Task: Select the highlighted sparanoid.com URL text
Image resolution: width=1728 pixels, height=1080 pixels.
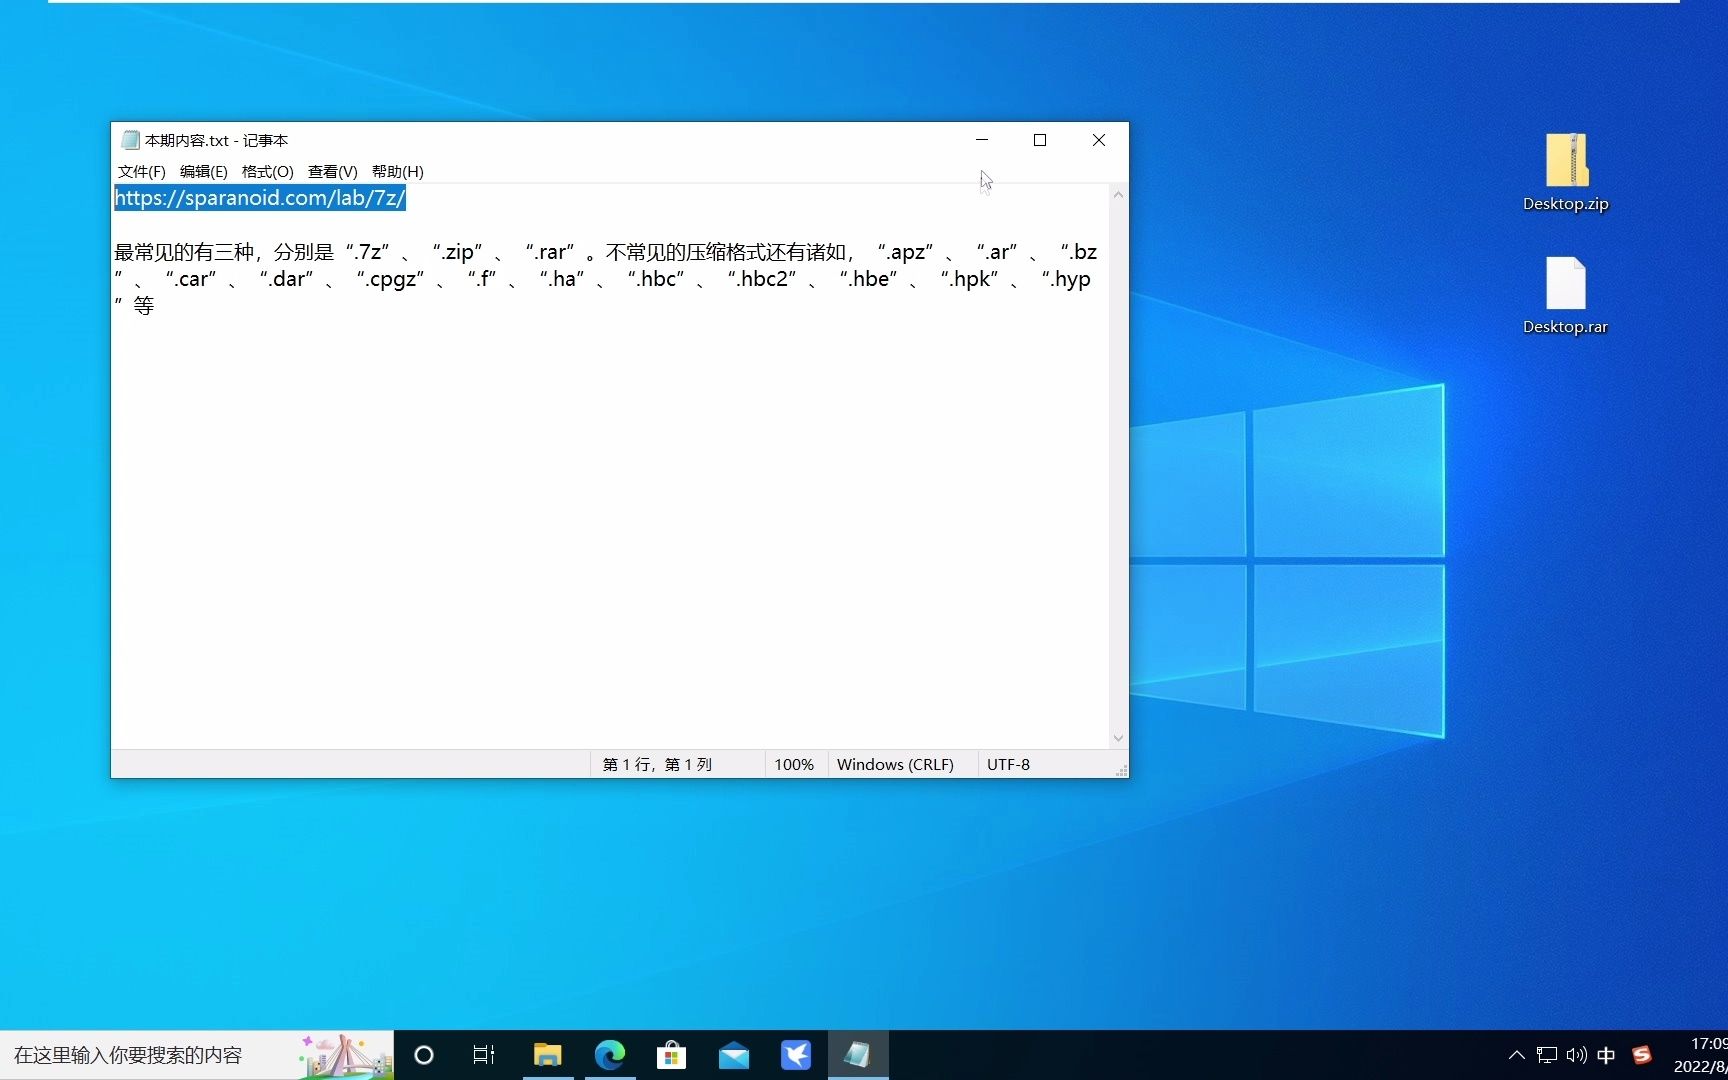Action: (259, 198)
